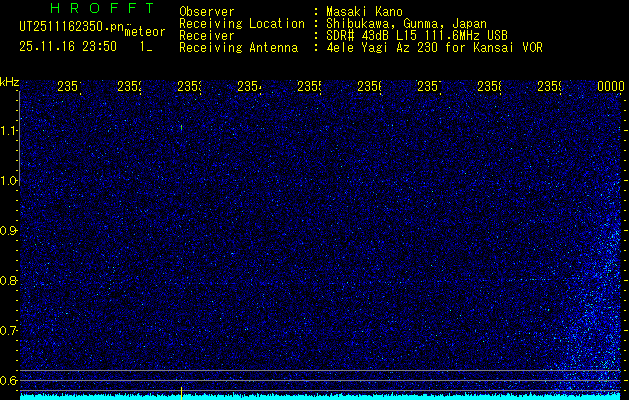Click the kHz axis unit label
The width and height of the screenshot is (629, 400).
point(9,81)
